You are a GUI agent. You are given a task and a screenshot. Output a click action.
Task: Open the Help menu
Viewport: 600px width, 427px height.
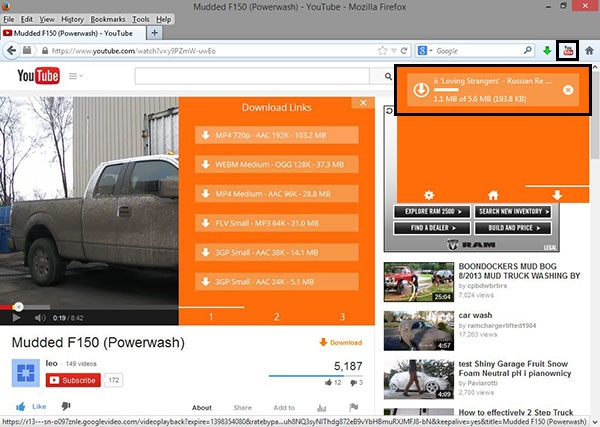point(164,19)
